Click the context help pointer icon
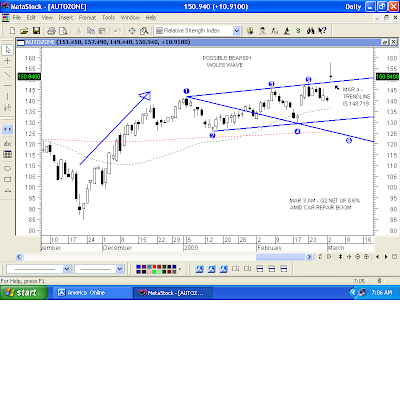400x400 pixels. tap(322, 31)
